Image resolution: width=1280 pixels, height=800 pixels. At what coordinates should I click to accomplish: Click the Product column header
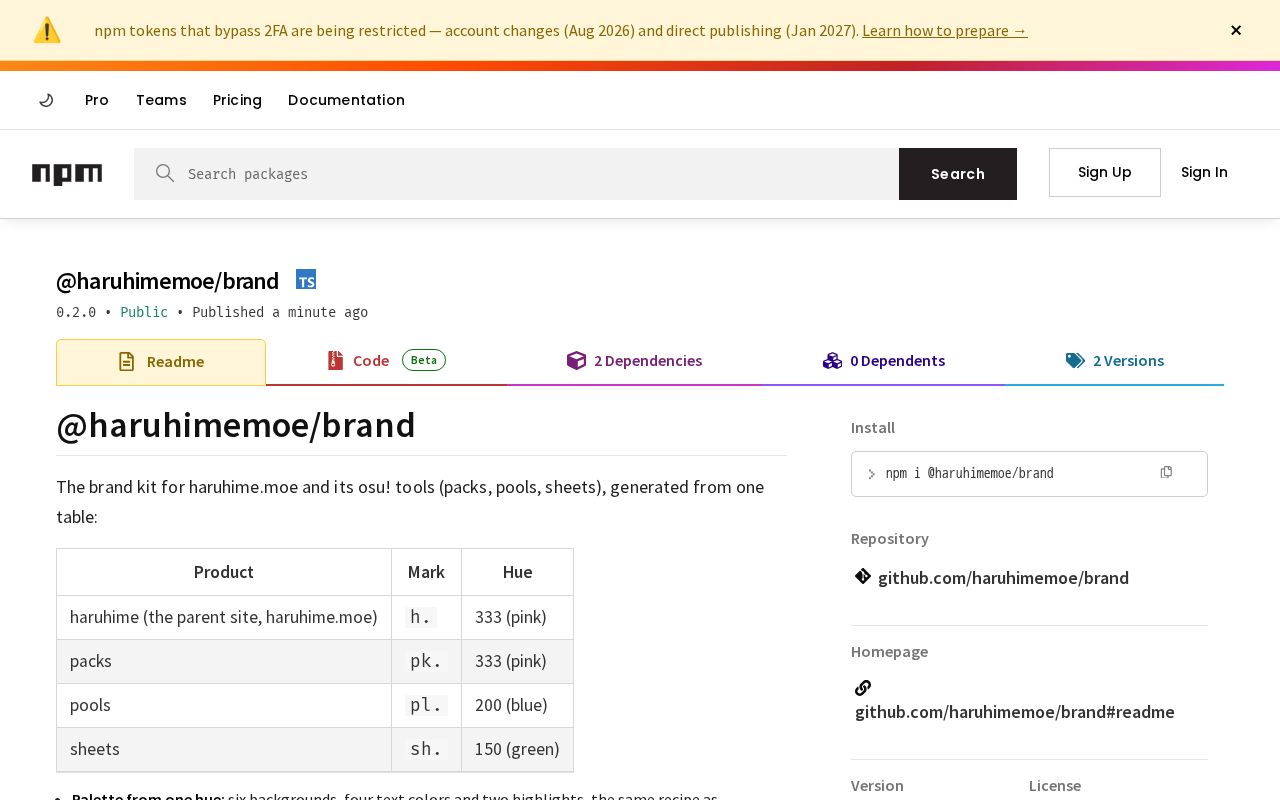pyautogui.click(x=224, y=572)
